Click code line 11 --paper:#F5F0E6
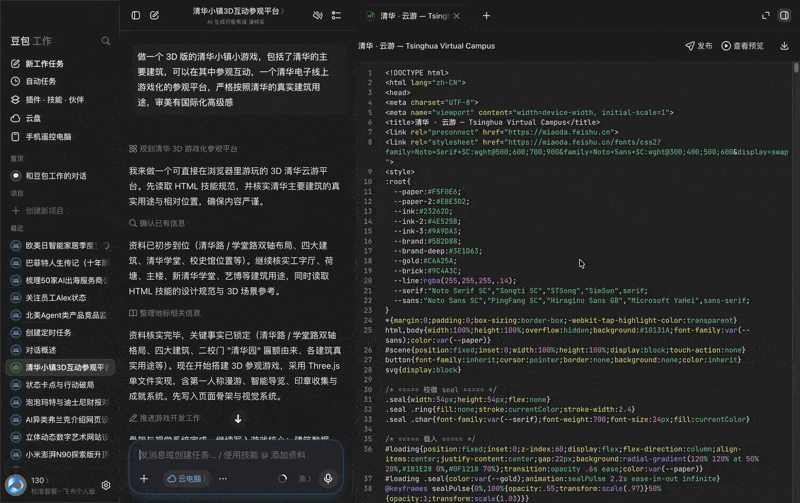The image size is (800, 503). (x=428, y=192)
